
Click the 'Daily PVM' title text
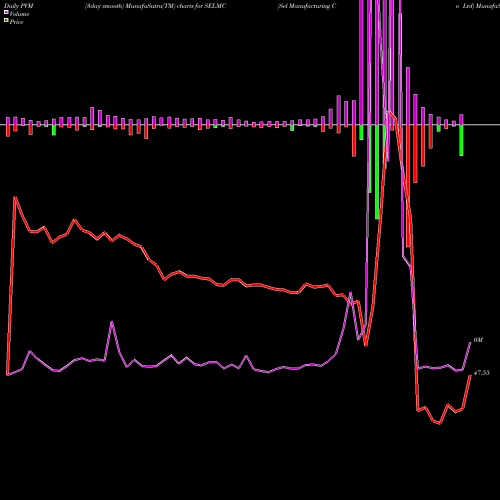19,6
